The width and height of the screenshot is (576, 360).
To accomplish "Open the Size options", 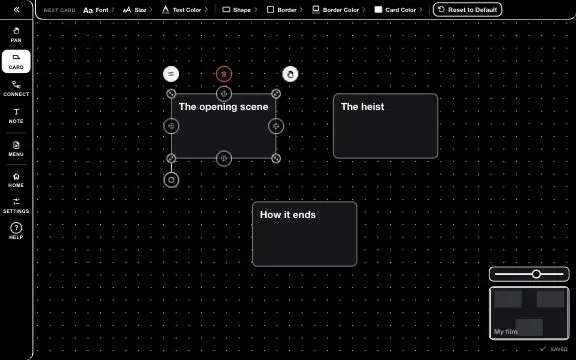I will [137, 10].
